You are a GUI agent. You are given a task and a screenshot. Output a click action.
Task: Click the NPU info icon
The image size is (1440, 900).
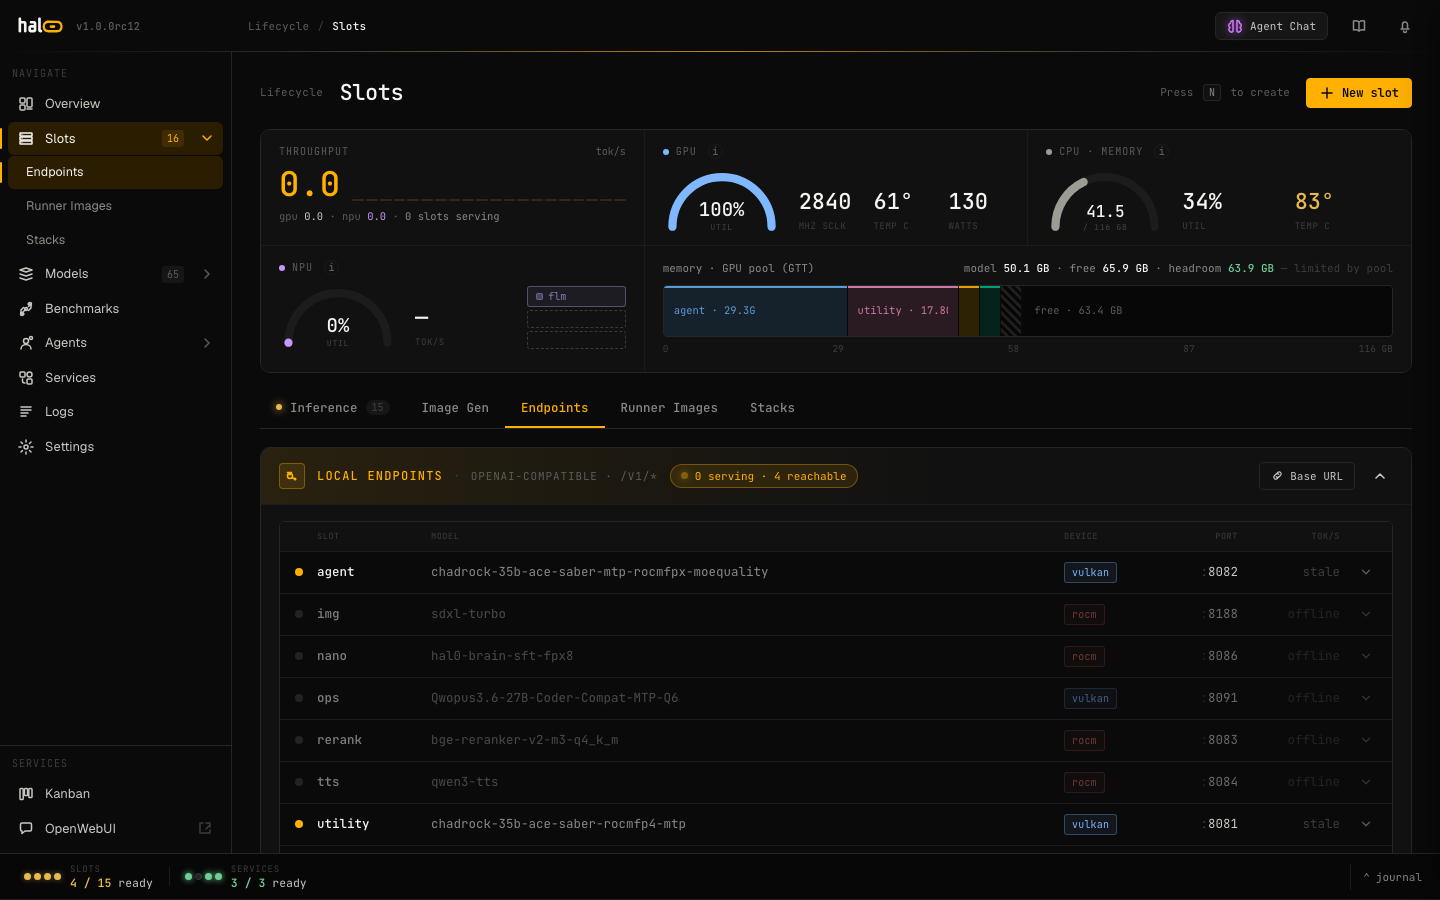(x=332, y=268)
